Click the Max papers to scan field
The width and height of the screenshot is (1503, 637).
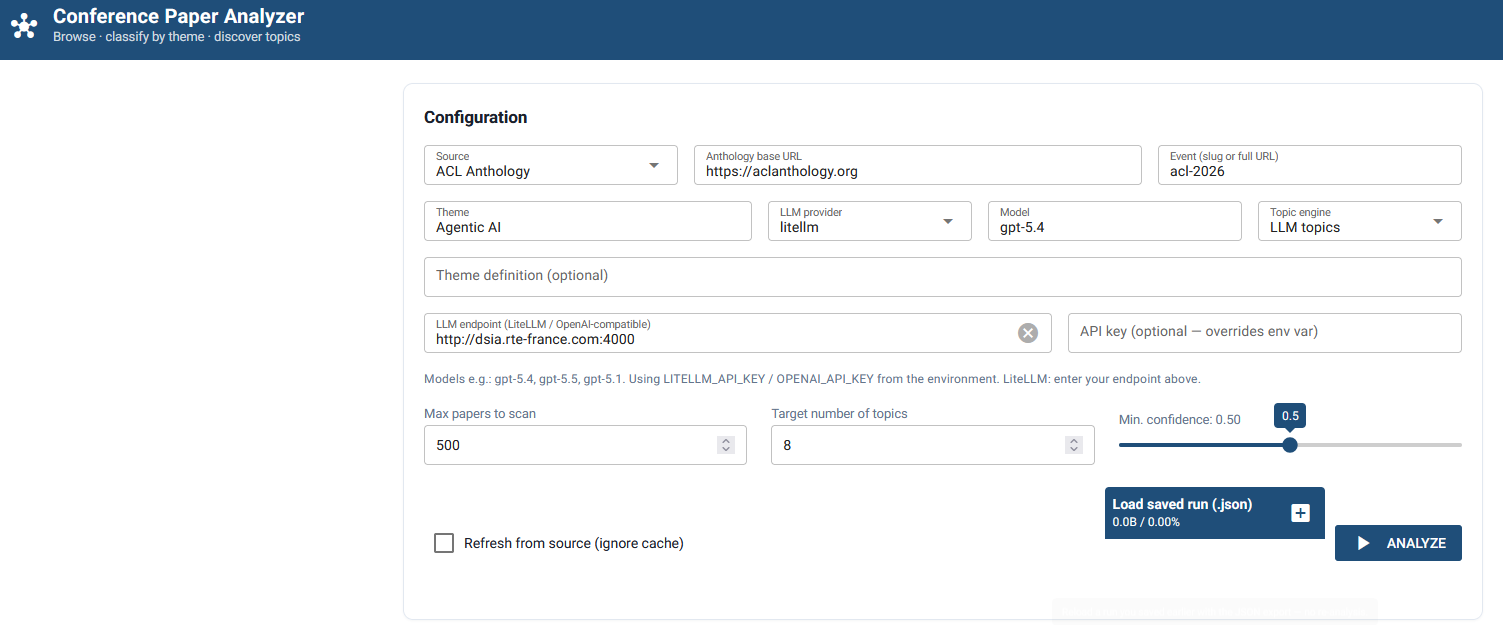[585, 445]
